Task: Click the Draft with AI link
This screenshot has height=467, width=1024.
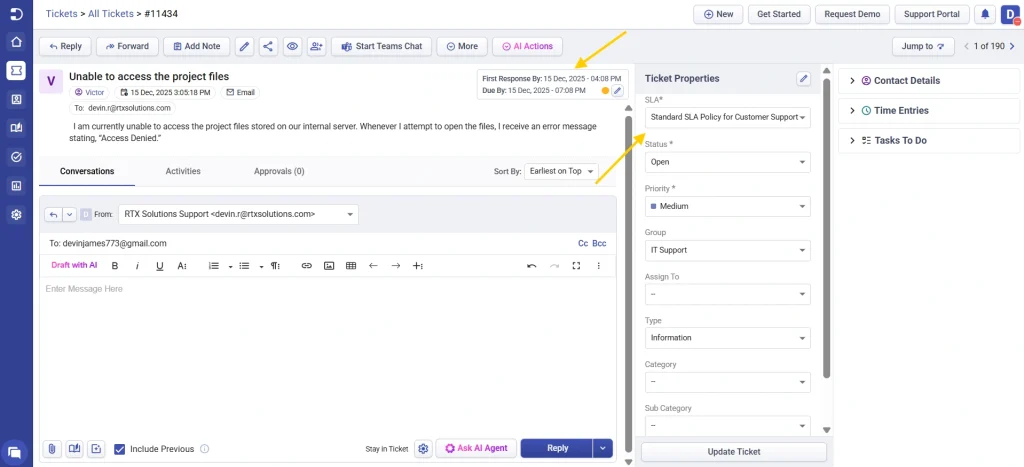Action: 74,265
